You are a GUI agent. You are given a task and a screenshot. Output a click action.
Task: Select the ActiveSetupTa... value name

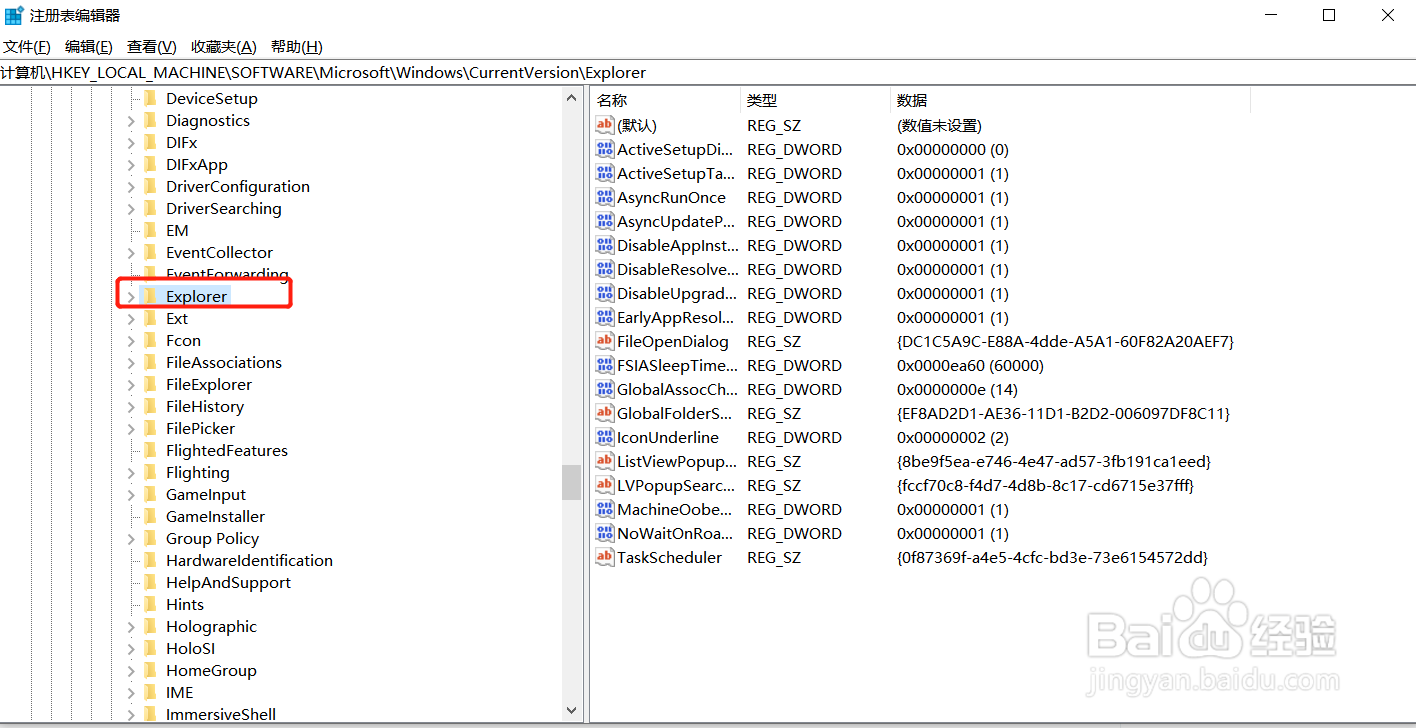pos(676,173)
